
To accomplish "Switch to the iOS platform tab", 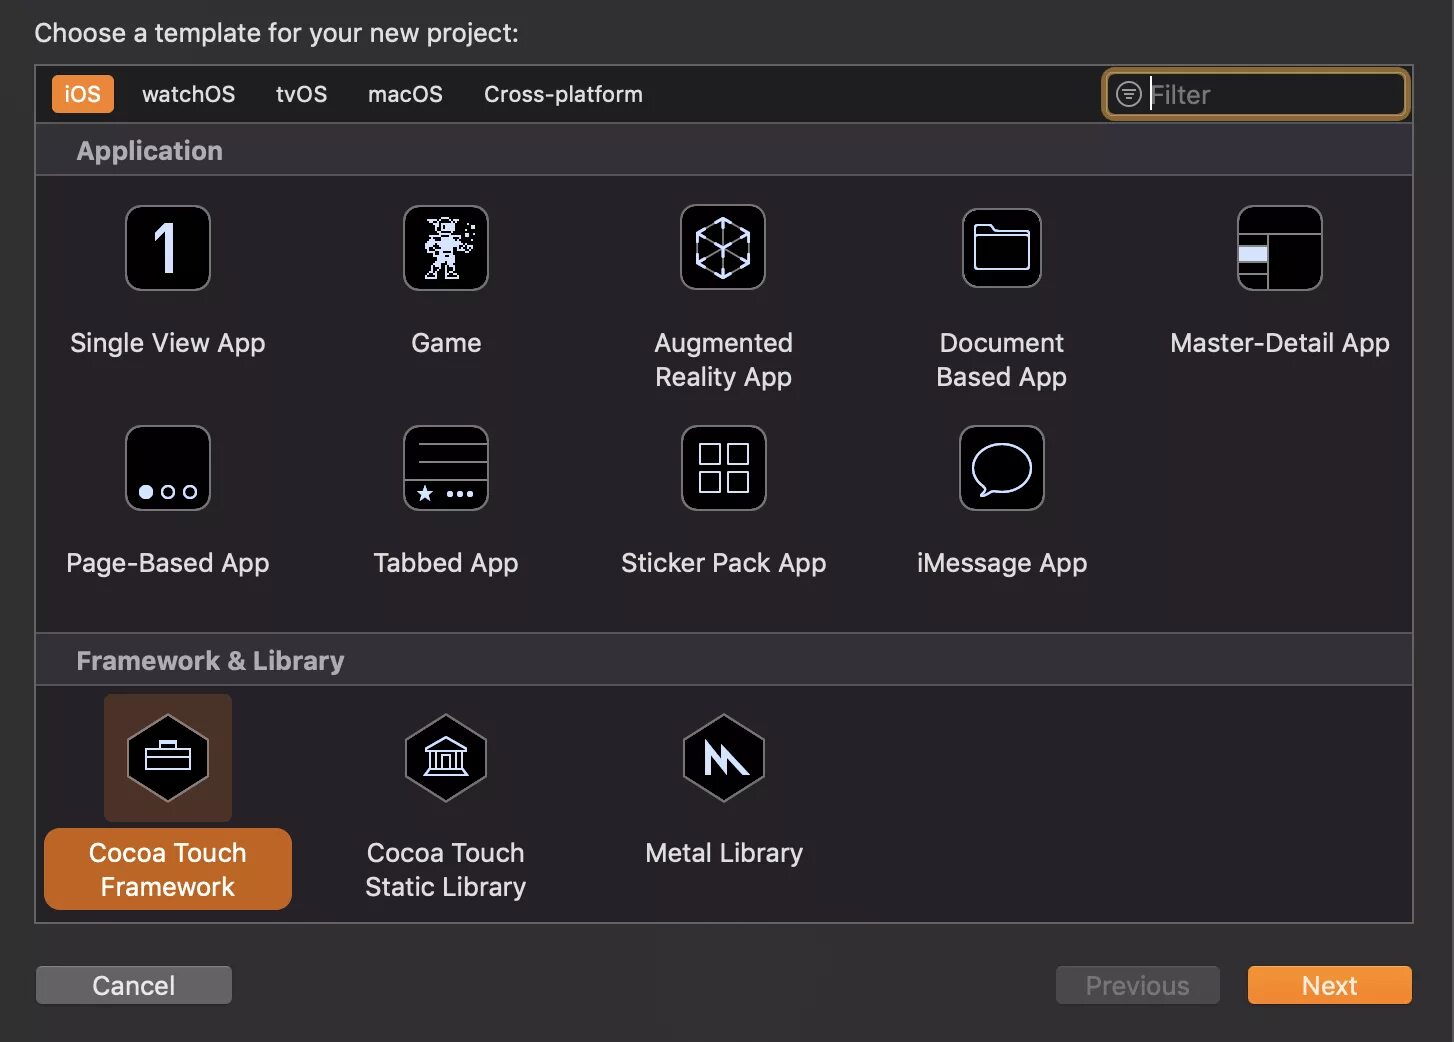I will 82,94.
